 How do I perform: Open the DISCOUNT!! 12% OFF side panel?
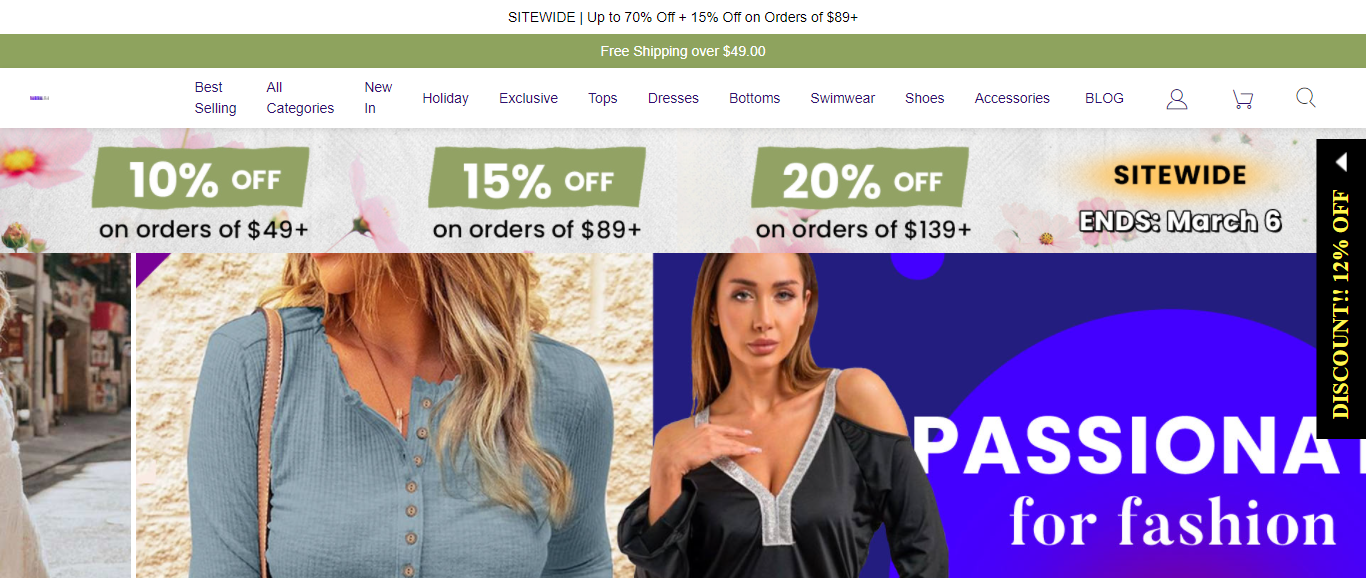click(1341, 305)
